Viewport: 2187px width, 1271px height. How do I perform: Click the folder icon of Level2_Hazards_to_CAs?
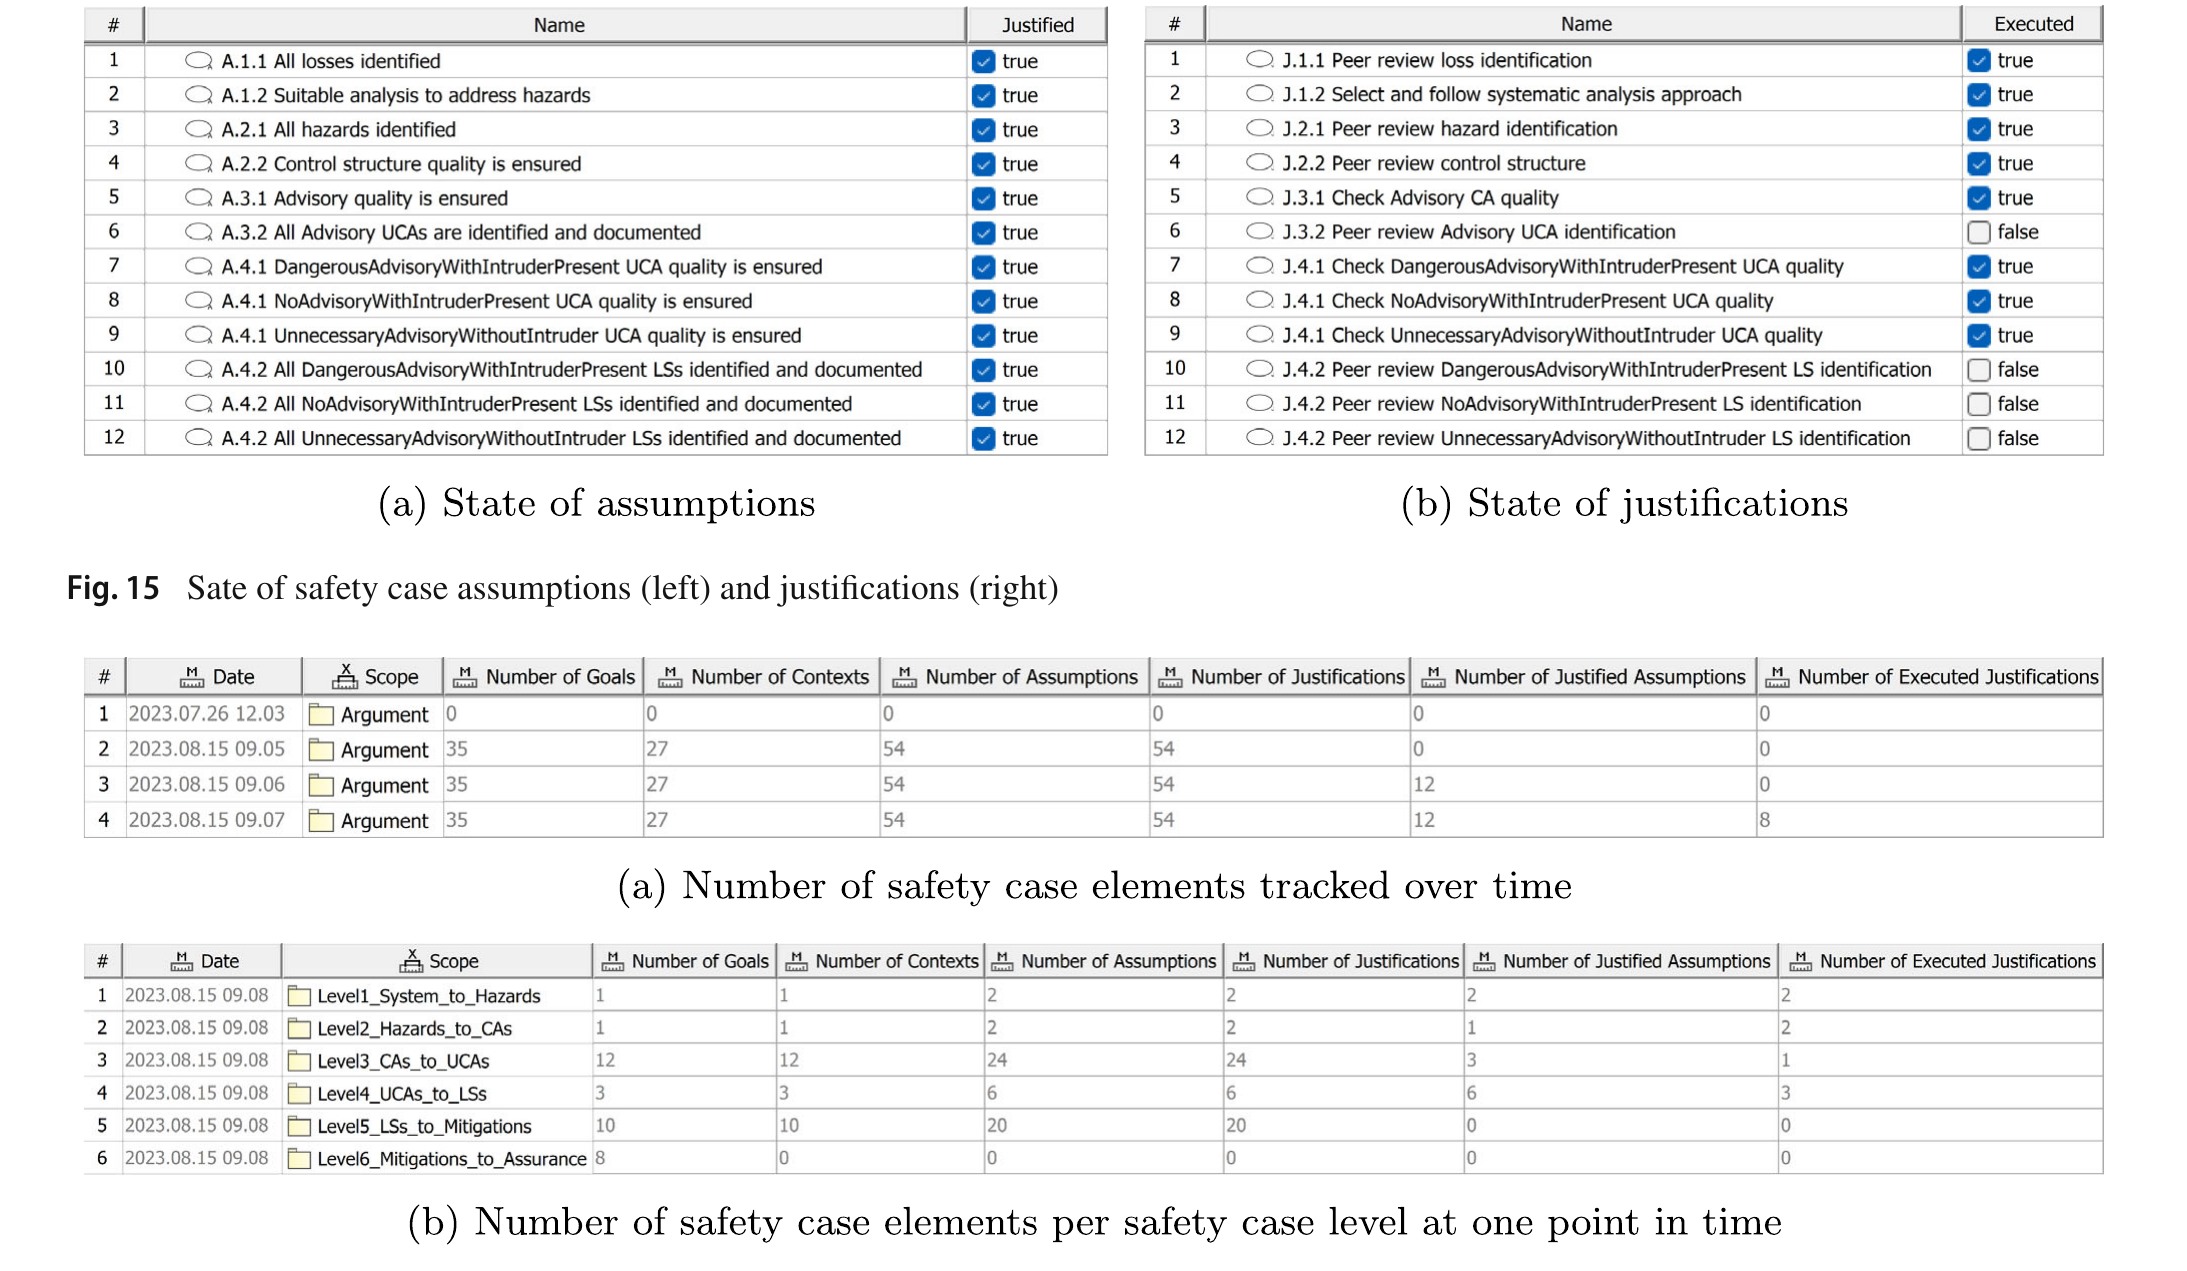click(299, 1029)
